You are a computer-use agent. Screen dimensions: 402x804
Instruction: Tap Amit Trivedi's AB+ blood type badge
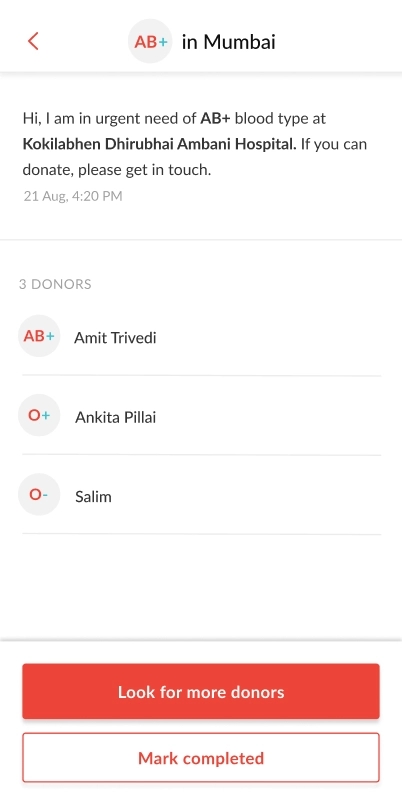tap(39, 336)
